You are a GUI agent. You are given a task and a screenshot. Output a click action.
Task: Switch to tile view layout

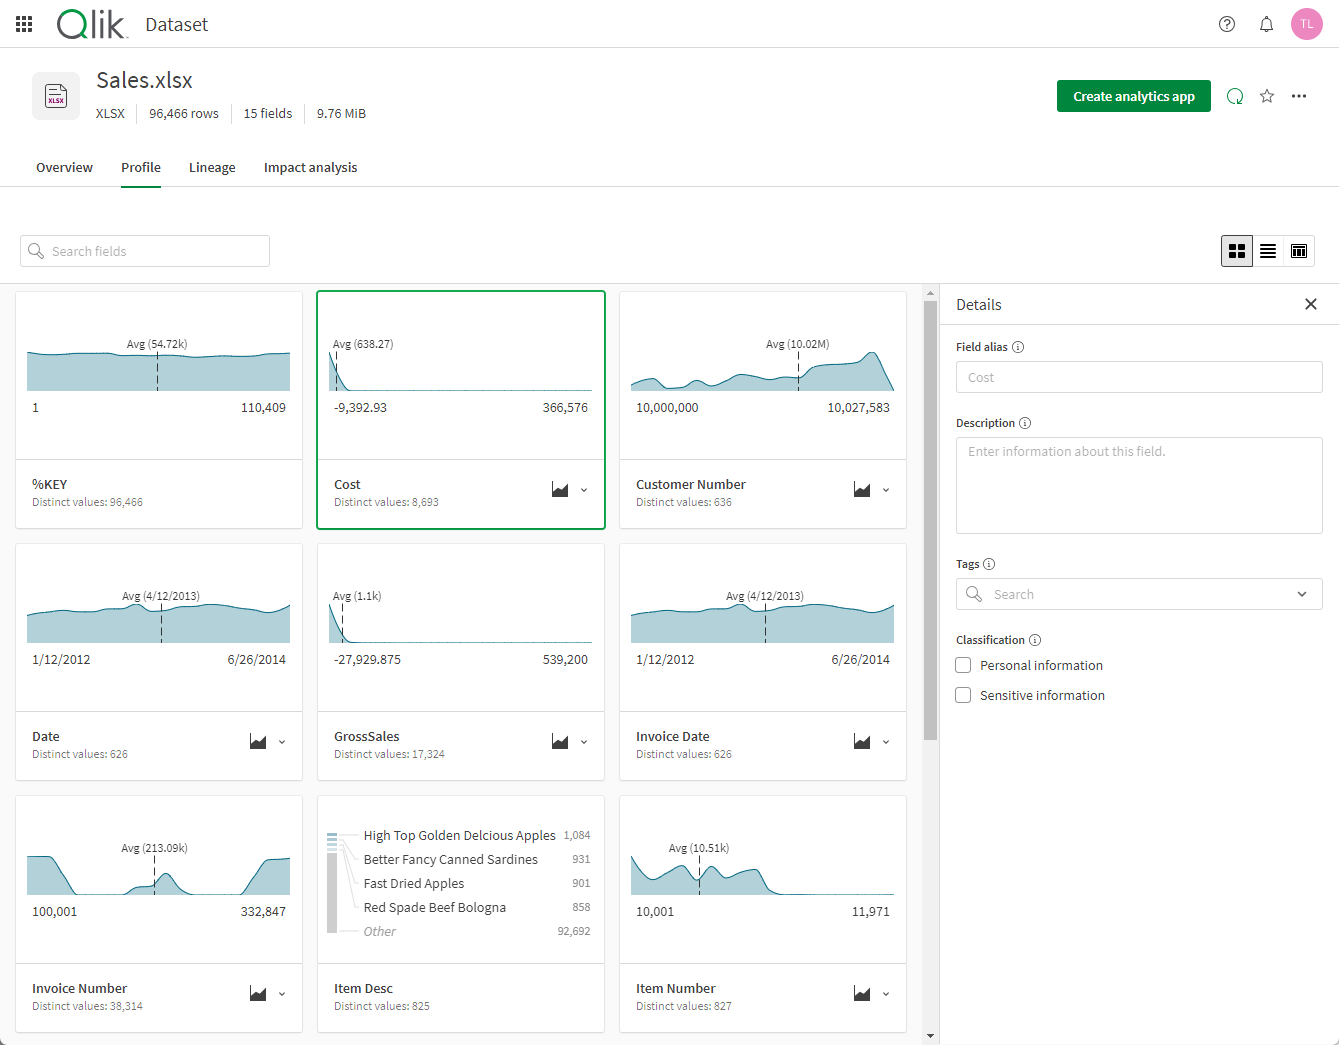coord(1237,251)
